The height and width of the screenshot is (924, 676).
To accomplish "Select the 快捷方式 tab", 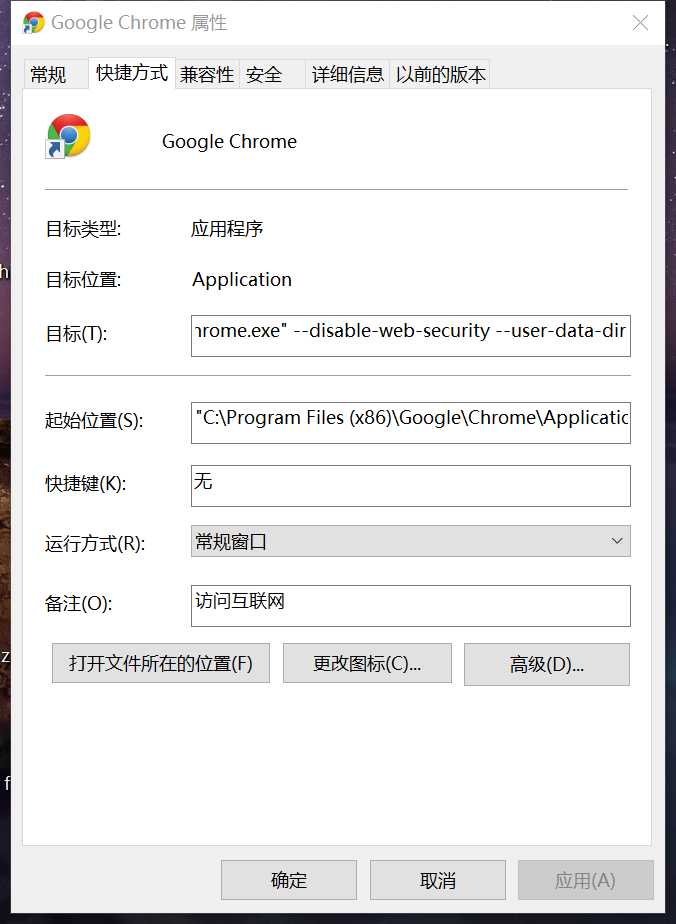I will click(132, 73).
